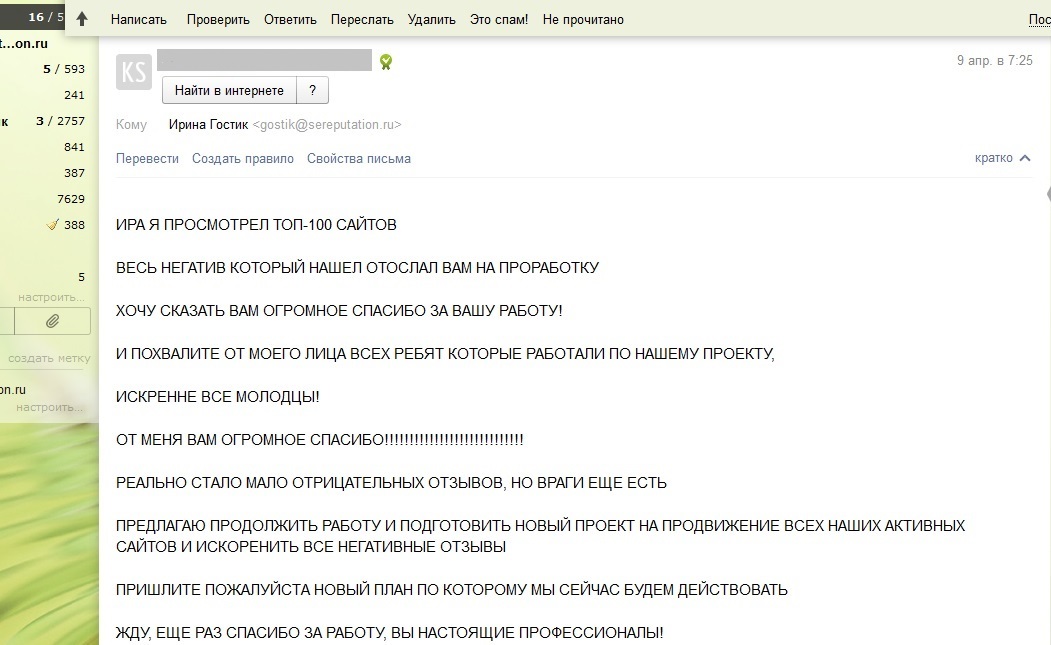Click the Создать правило link
Screen dimensions: 1051x645
point(243,158)
